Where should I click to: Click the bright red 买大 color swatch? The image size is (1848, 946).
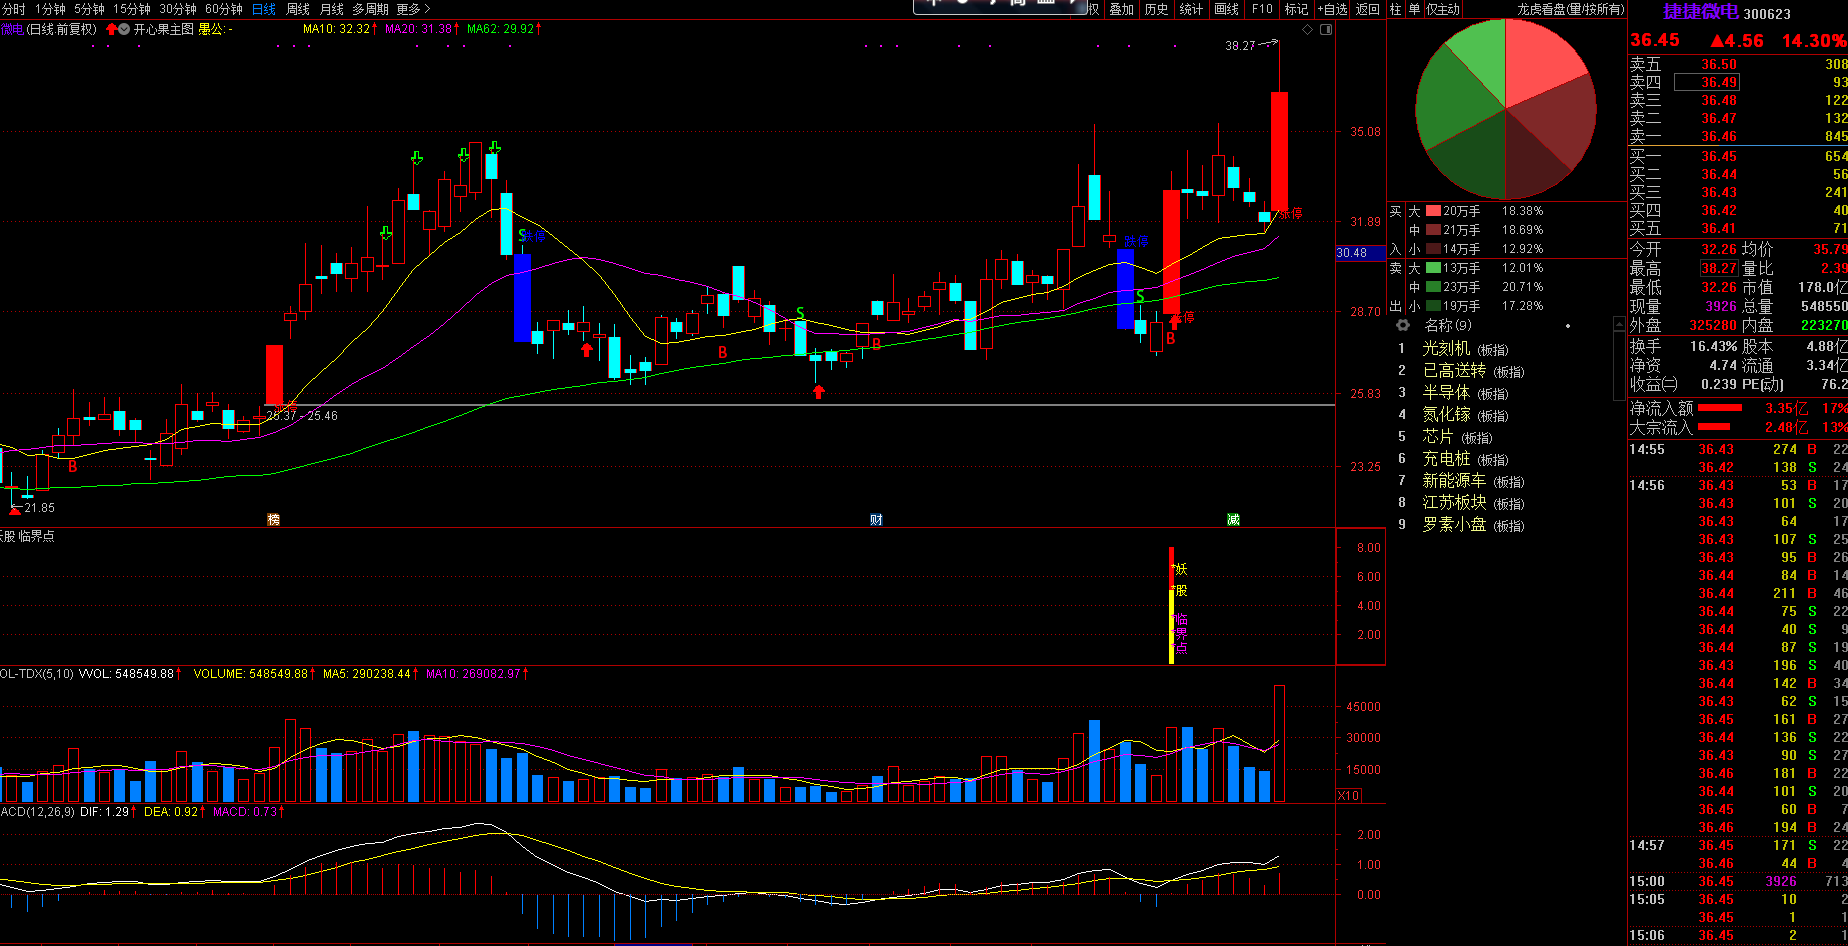(1433, 211)
